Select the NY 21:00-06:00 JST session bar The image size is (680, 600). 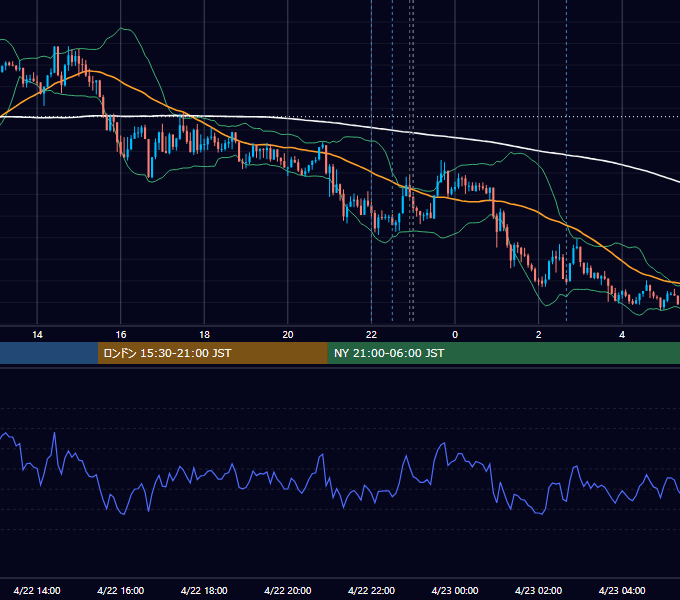pyautogui.click(x=503, y=353)
